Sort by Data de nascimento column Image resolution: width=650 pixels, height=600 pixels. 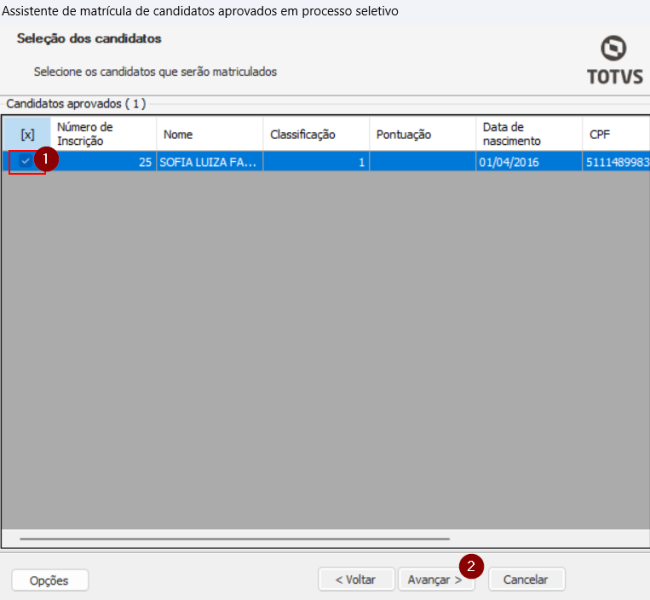[528, 134]
